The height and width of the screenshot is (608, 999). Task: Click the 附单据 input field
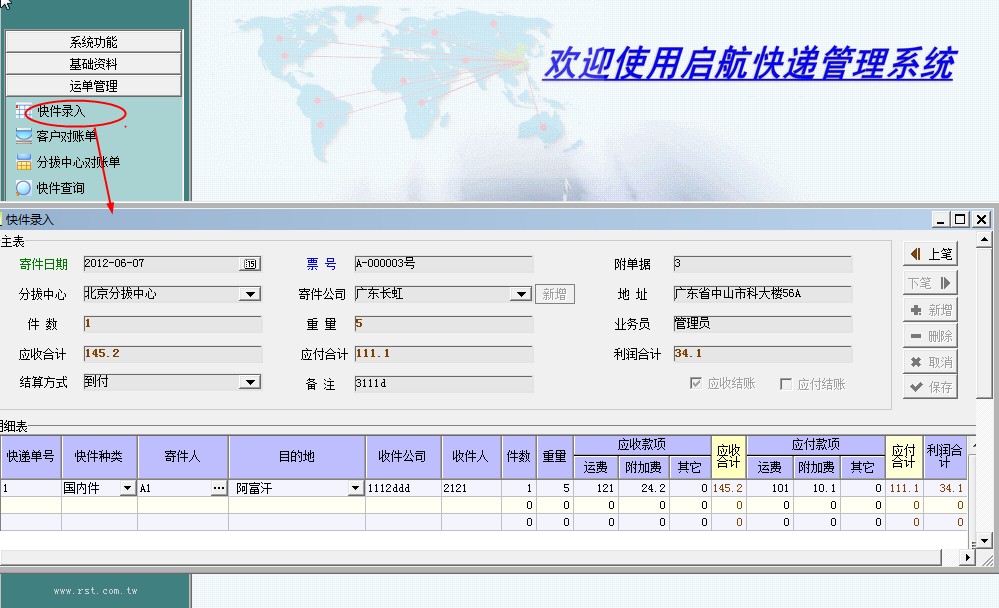point(762,264)
